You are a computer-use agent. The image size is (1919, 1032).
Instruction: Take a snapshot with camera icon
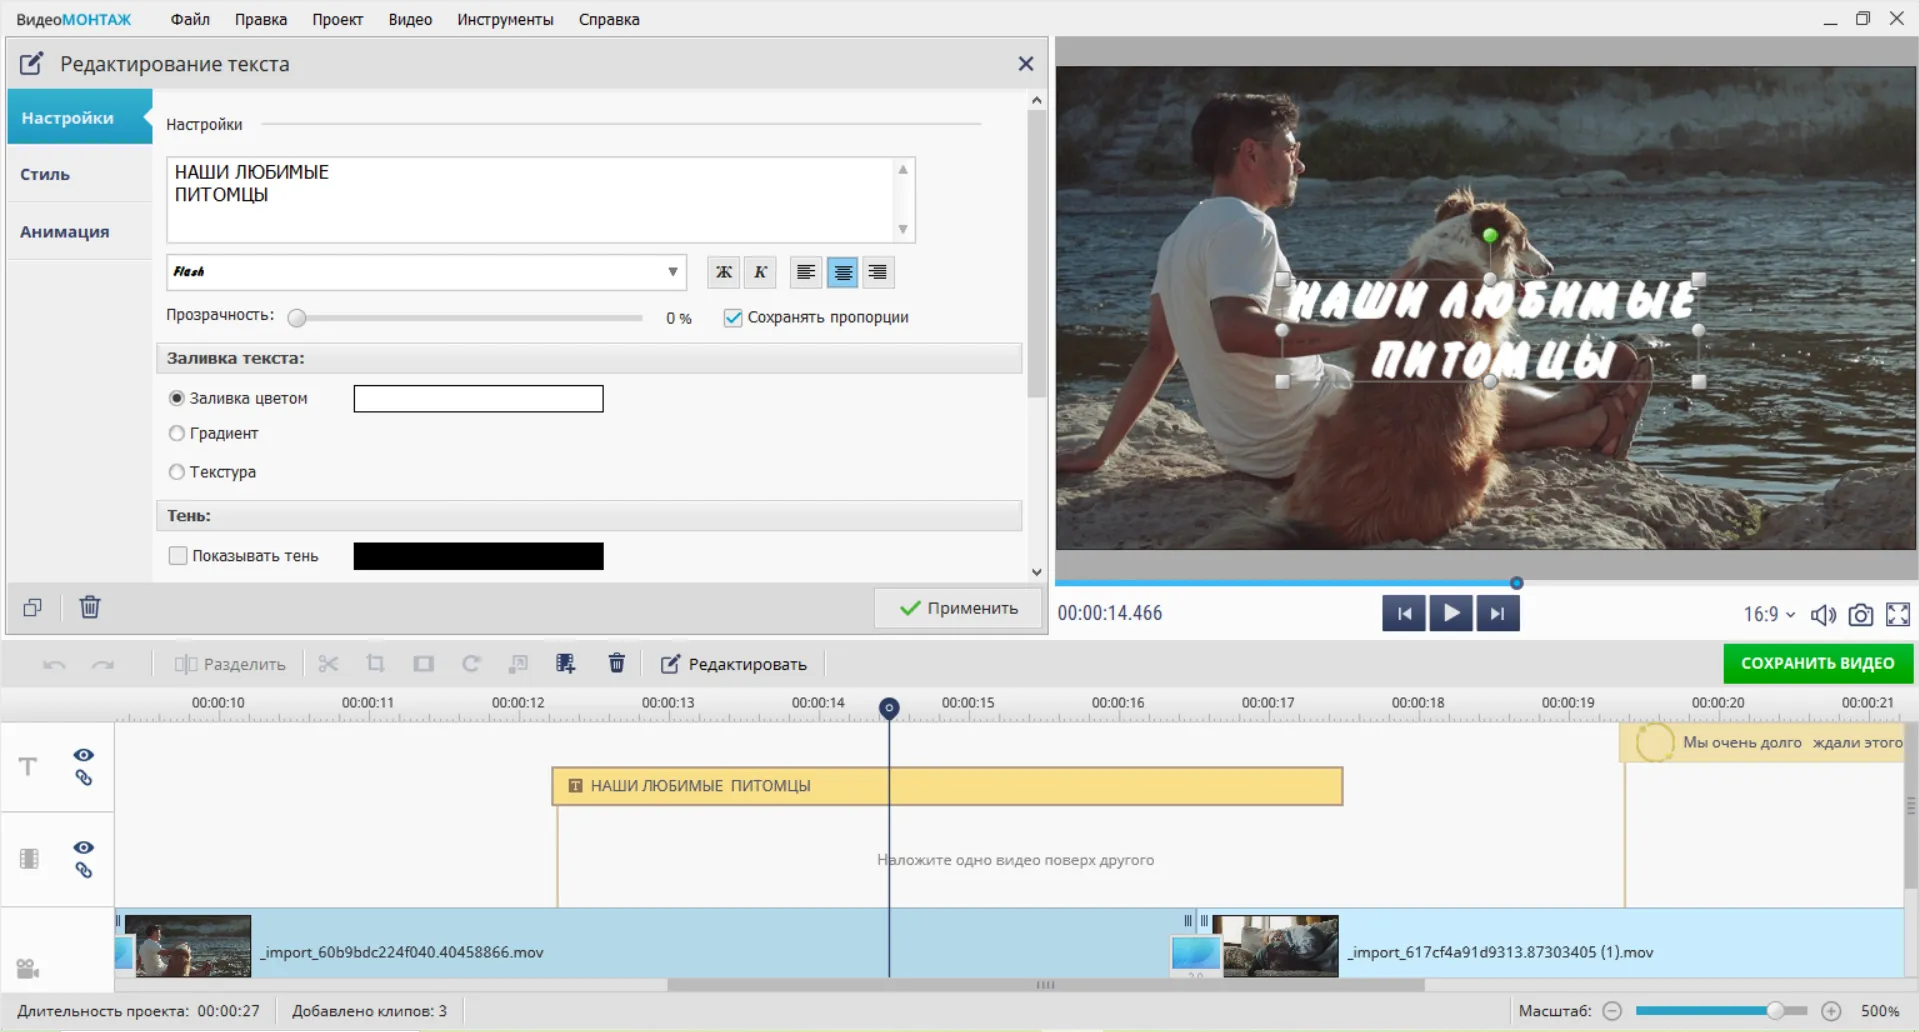1860,615
